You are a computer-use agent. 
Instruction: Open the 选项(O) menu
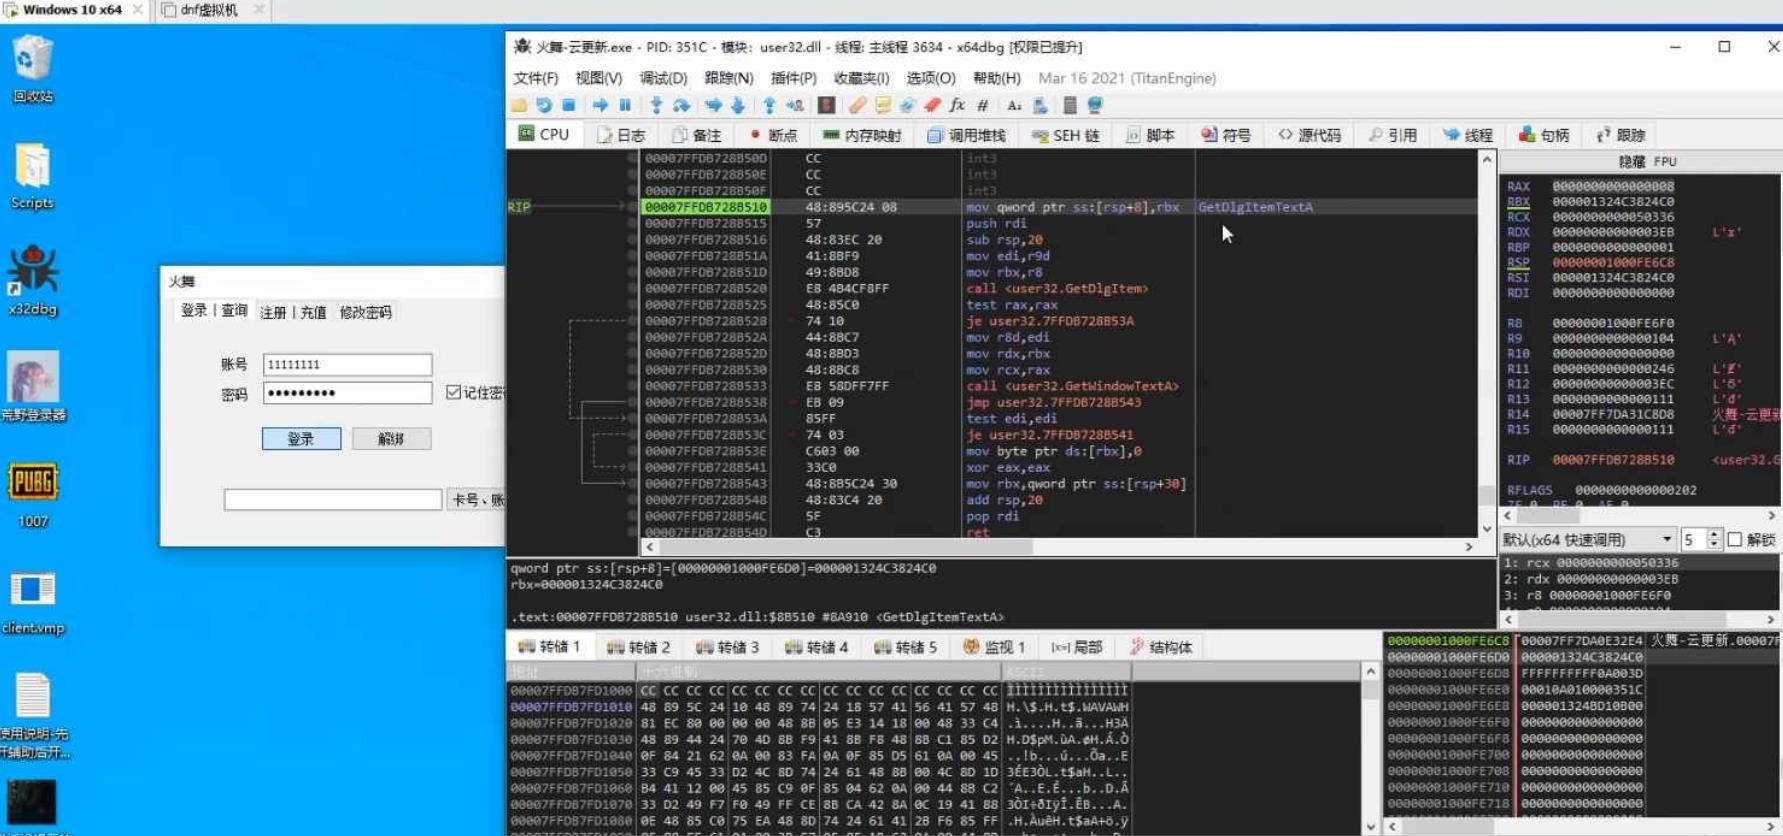930,78
